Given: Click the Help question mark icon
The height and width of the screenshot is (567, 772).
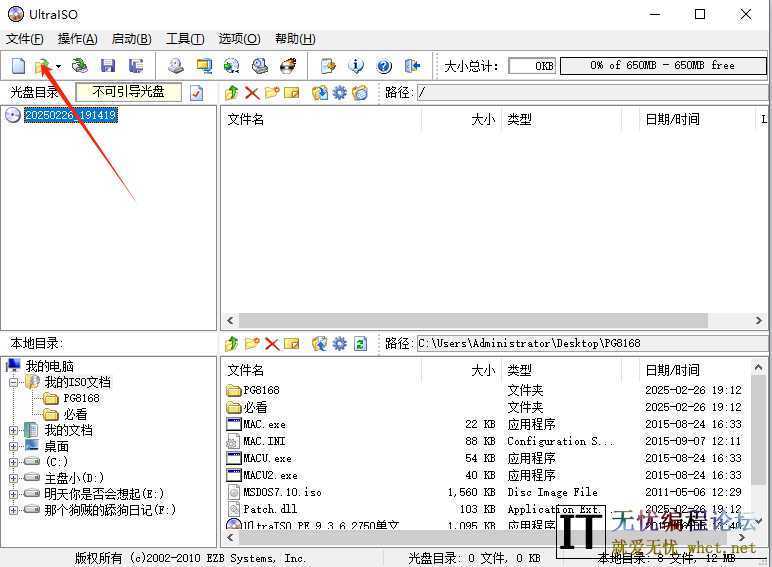Looking at the screenshot, I should pyautogui.click(x=384, y=66).
